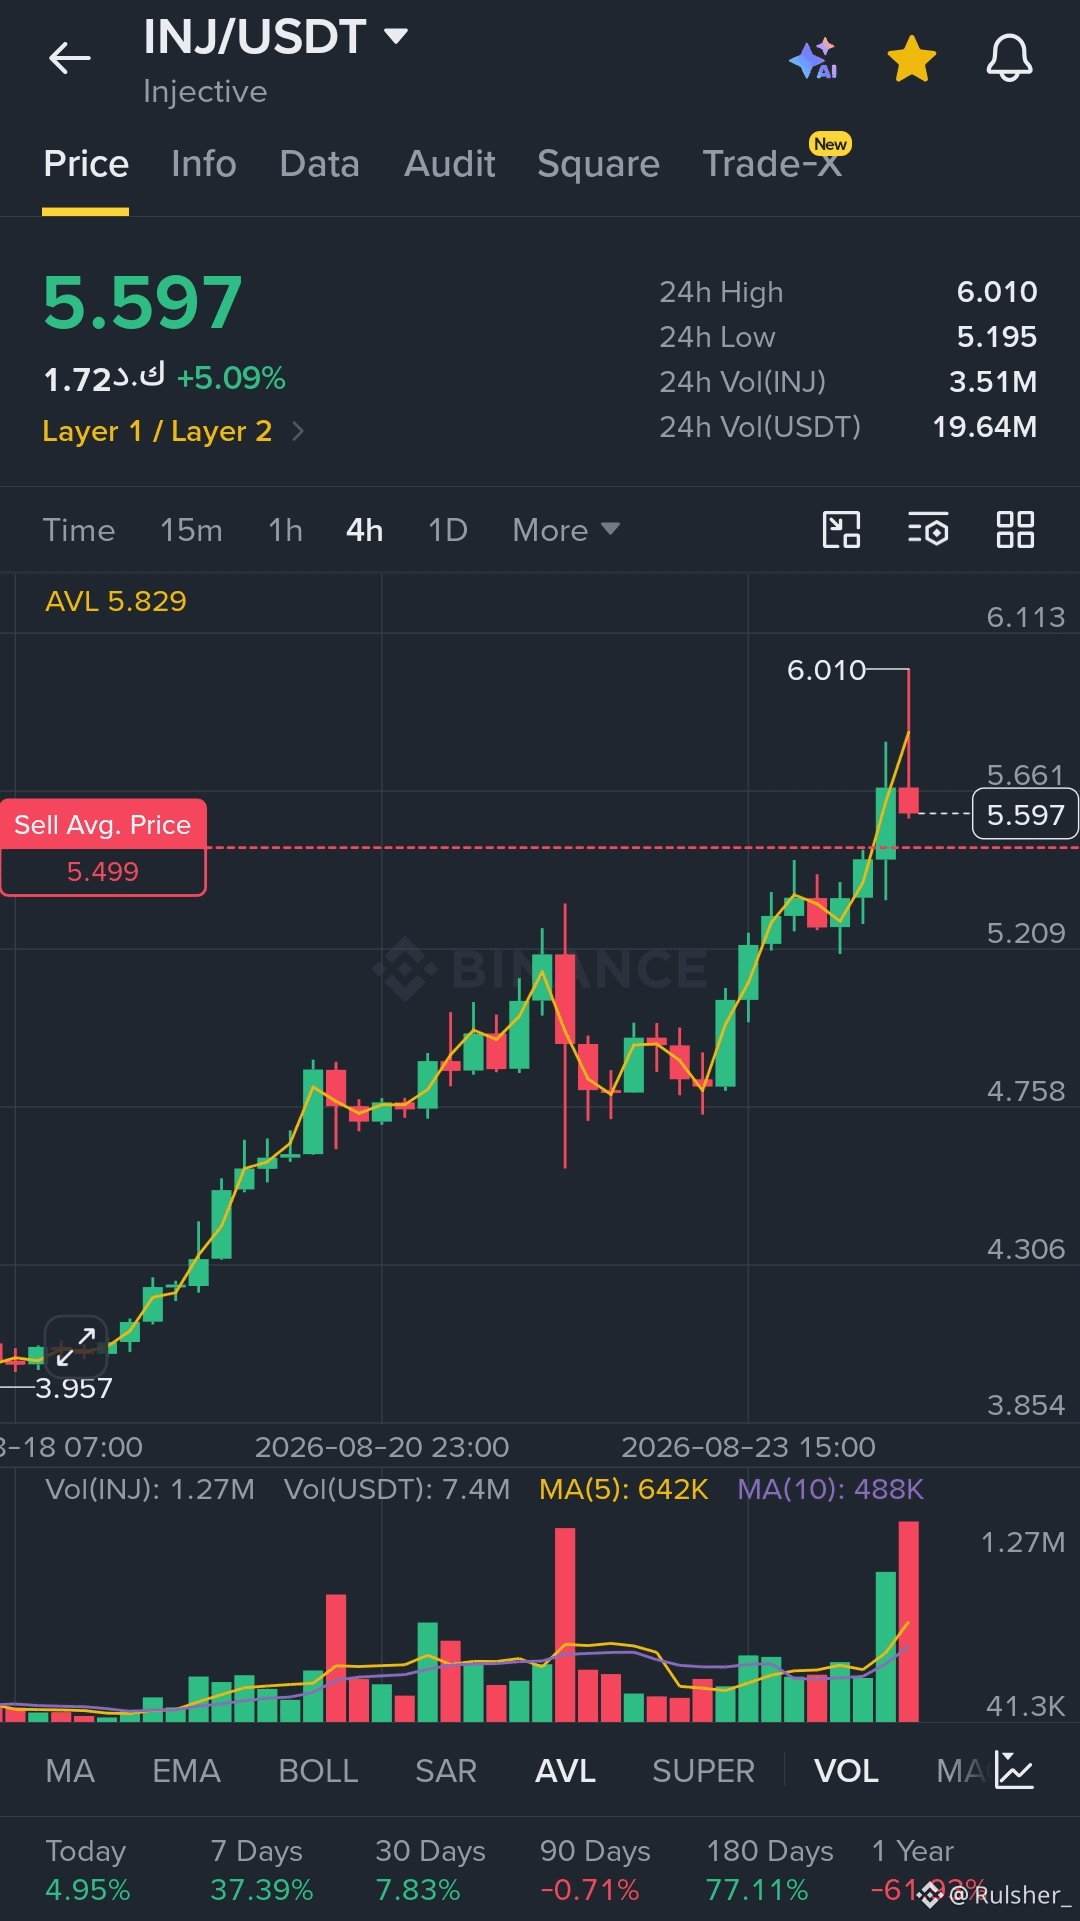
Task: Expand chart to fullscreen arrows icon
Action: 76,1346
